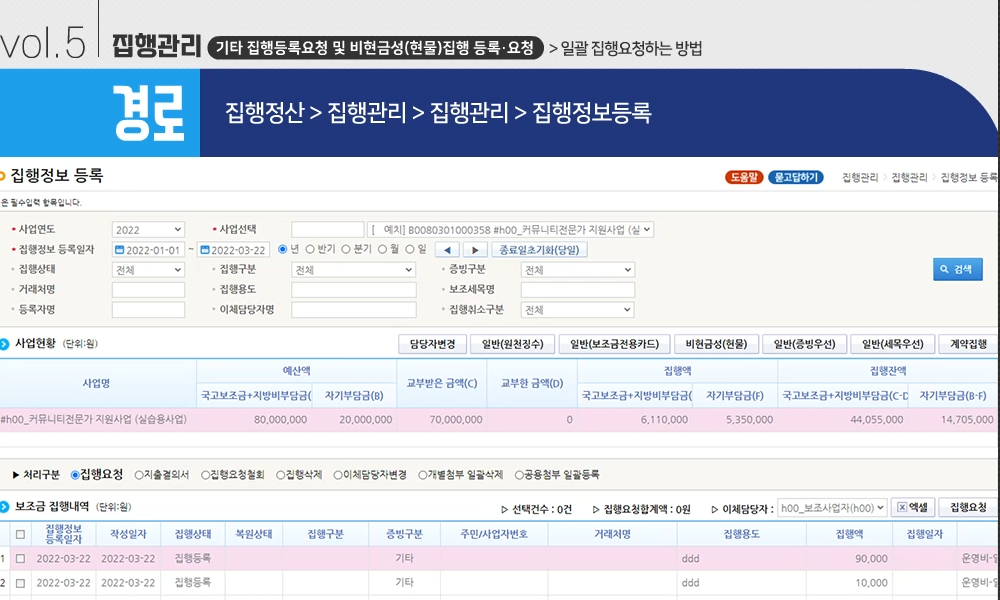1000x600 pixels.
Task: Click the 도움말 help badge
Action: (x=744, y=177)
